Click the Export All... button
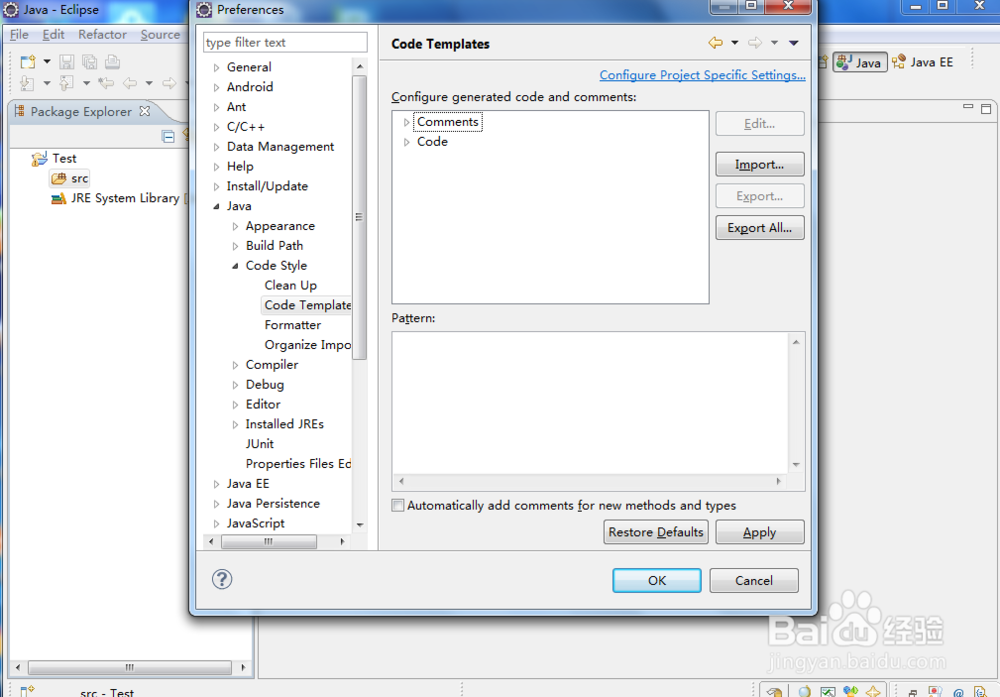Viewport: 1000px width, 697px height. (760, 228)
